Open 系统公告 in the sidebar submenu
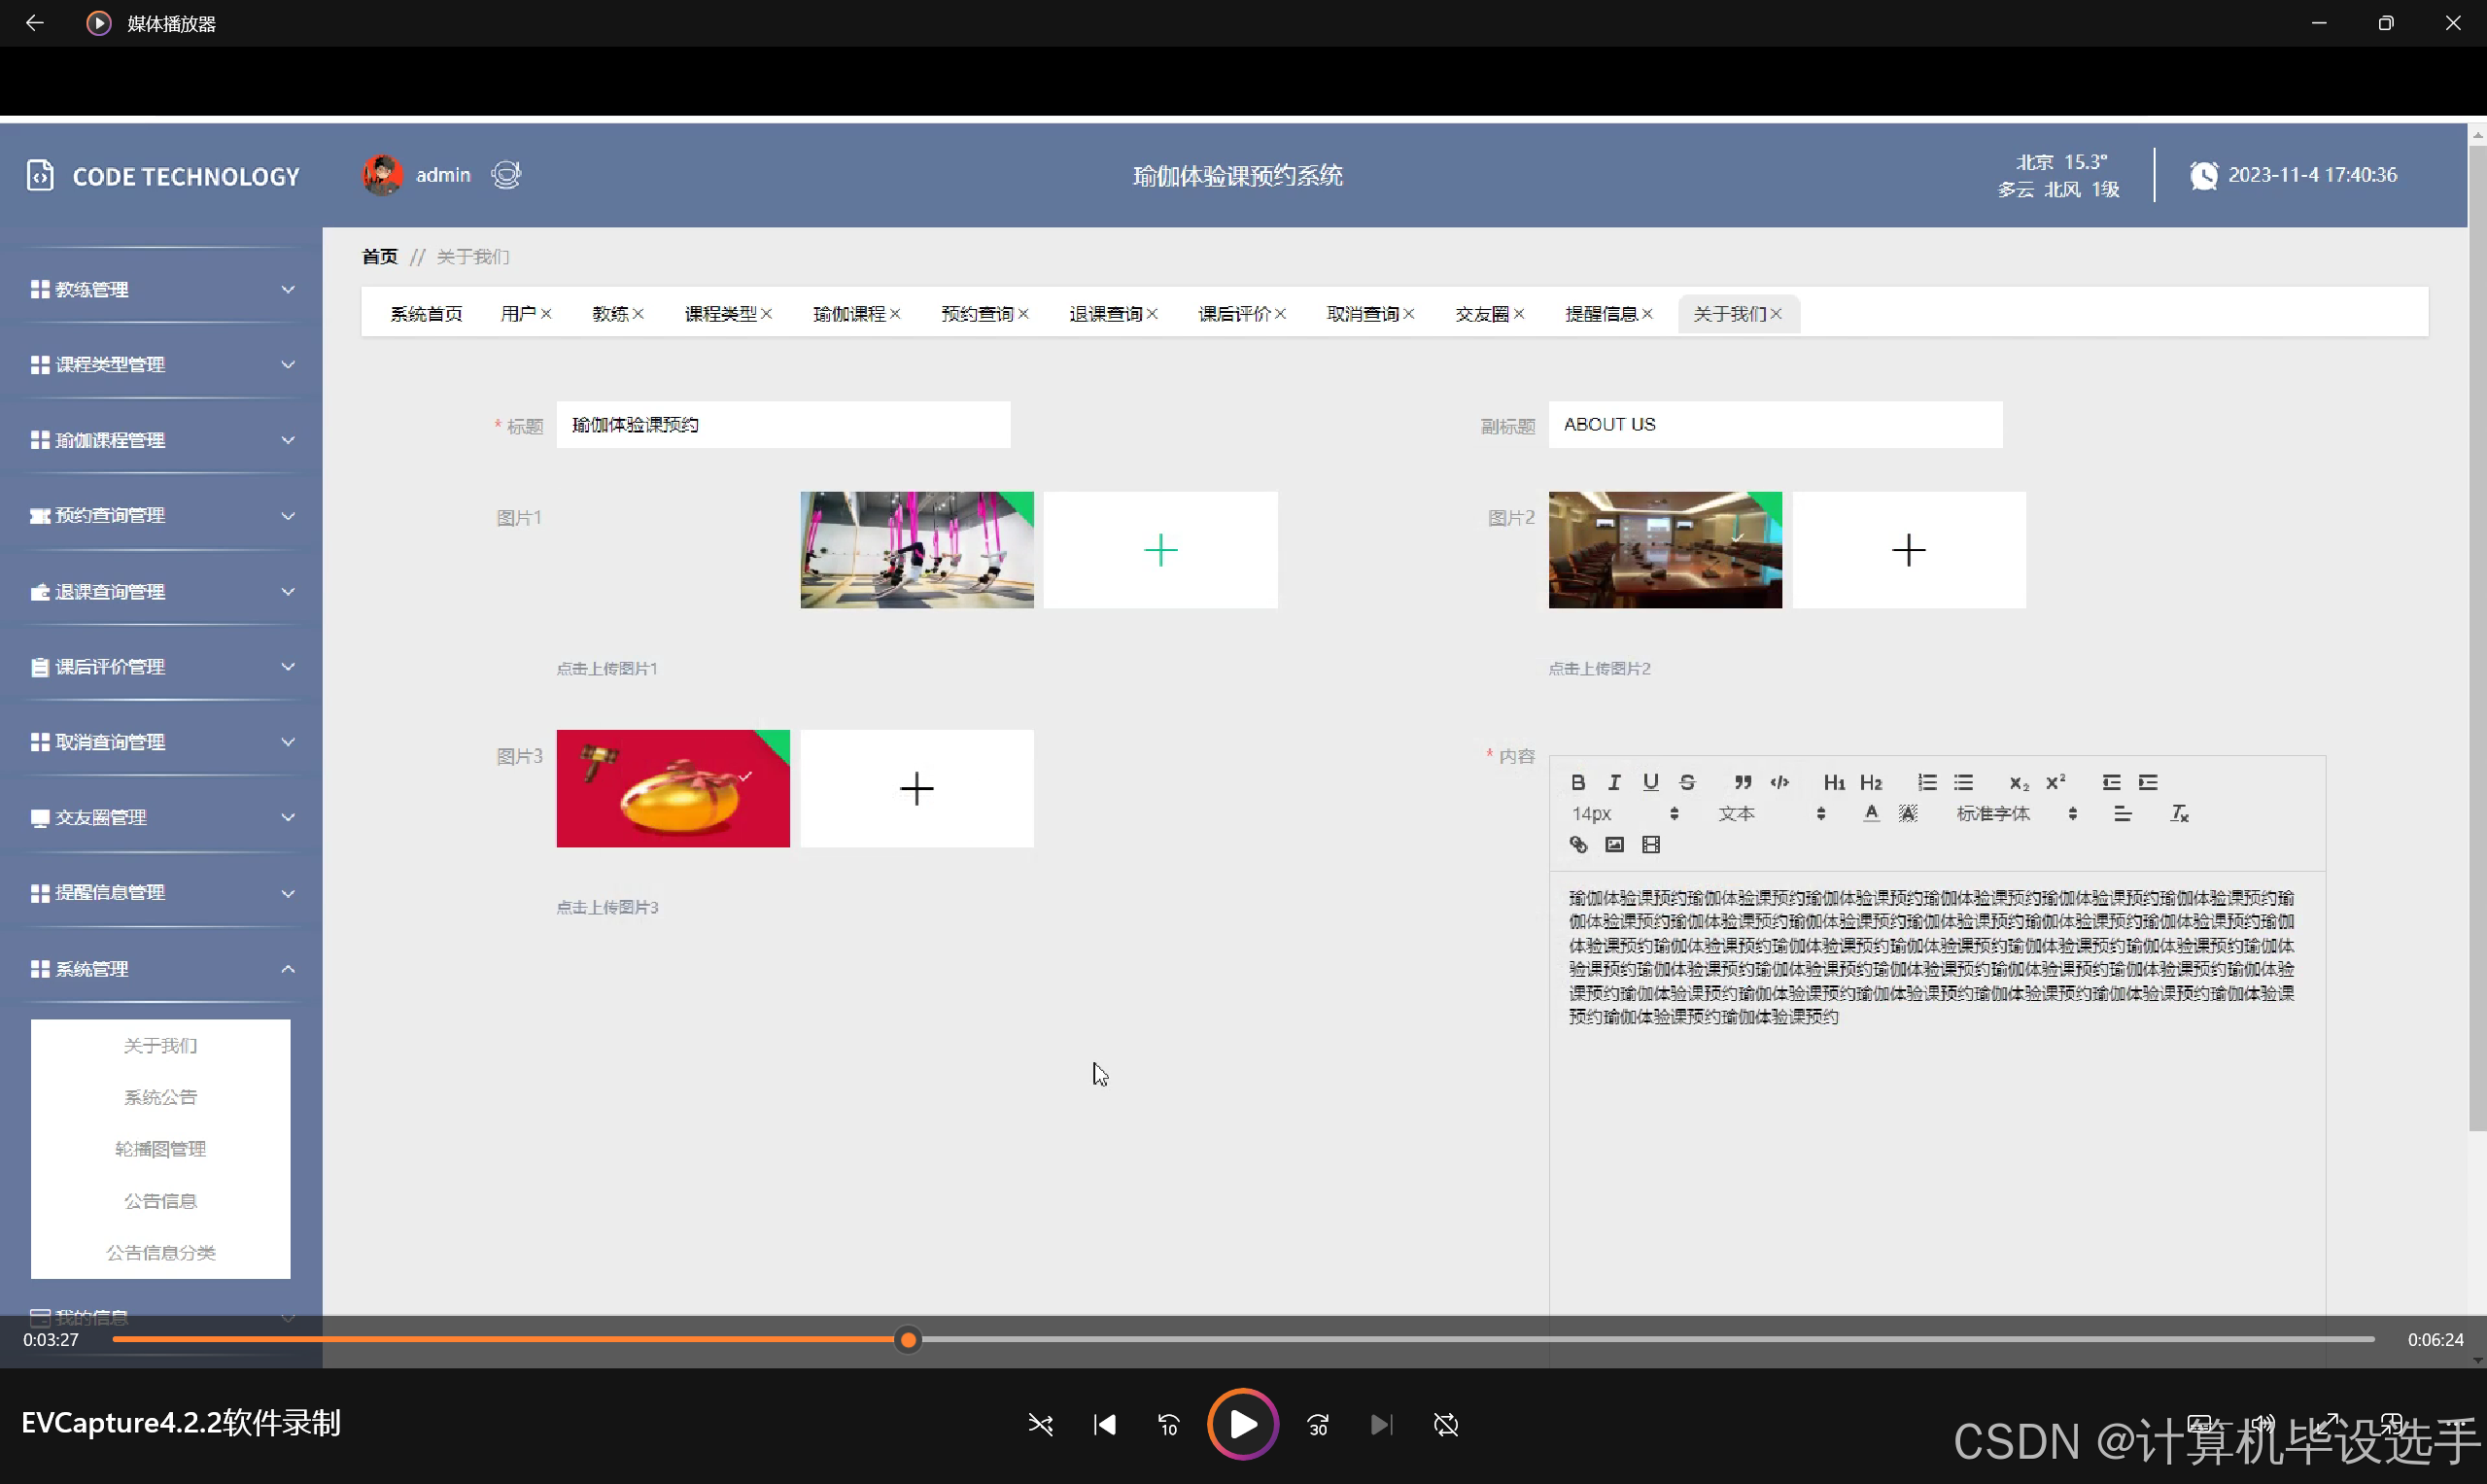The image size is (2487, 1484). pos(160,1097)
